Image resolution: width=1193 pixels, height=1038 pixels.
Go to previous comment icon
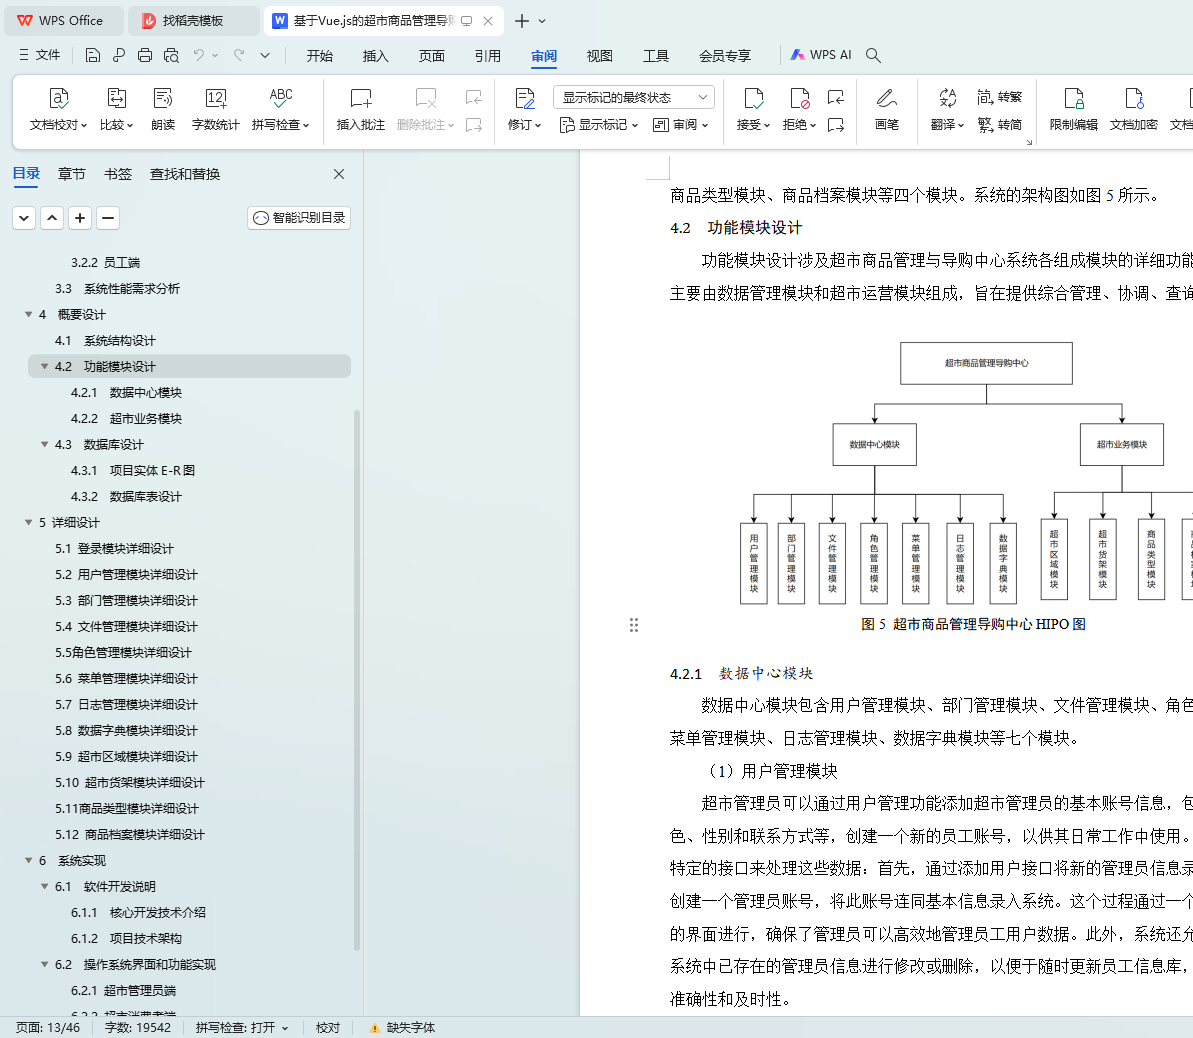coord(473,97)
